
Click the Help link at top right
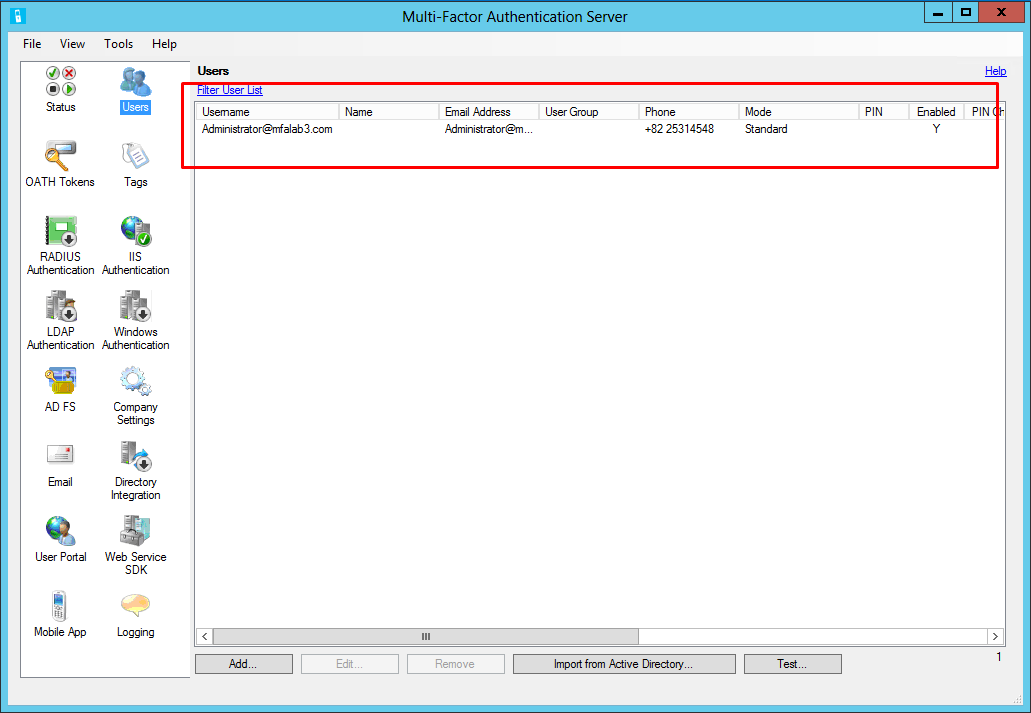(995, 71)
